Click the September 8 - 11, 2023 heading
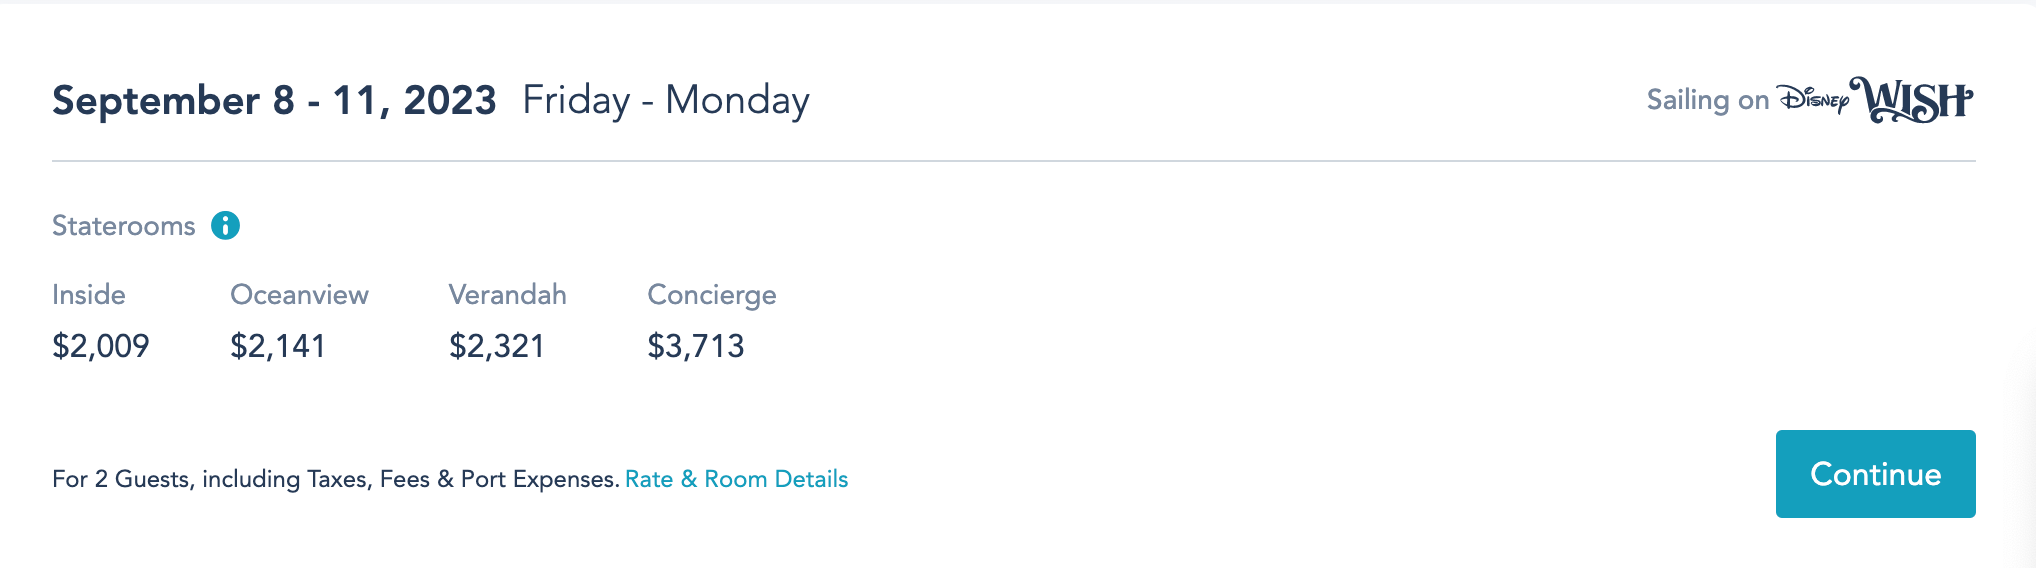This screenshot has width=2036, height=568. click(274, 101)
